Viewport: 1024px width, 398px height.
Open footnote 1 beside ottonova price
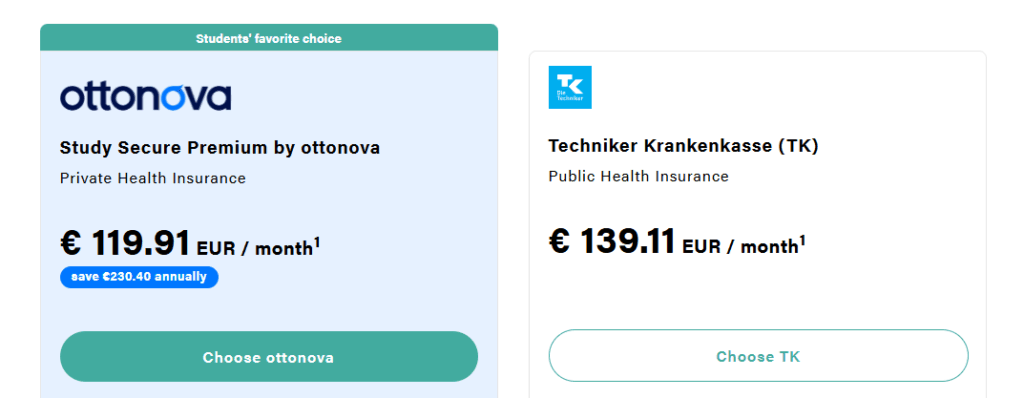(317, 242)
